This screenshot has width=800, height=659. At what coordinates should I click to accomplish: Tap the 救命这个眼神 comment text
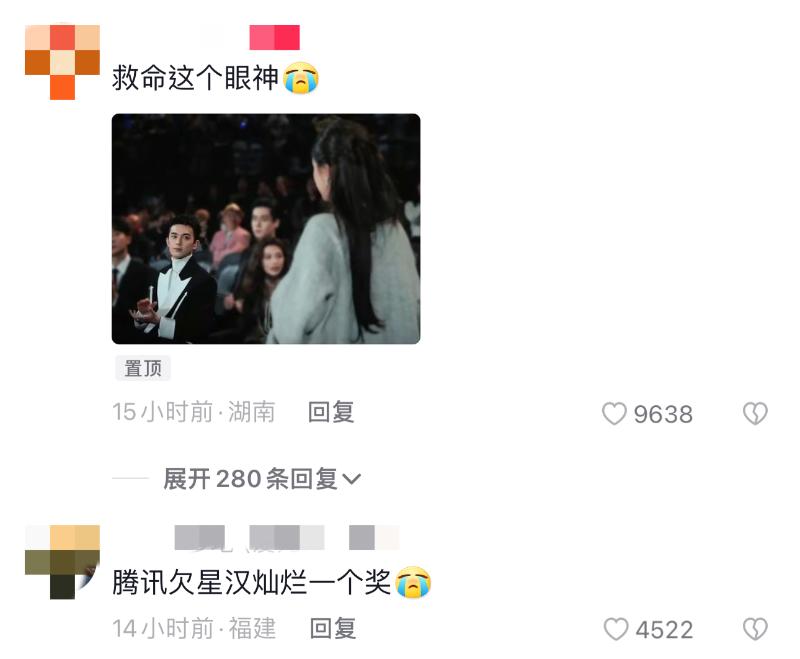tap(195, 78)
